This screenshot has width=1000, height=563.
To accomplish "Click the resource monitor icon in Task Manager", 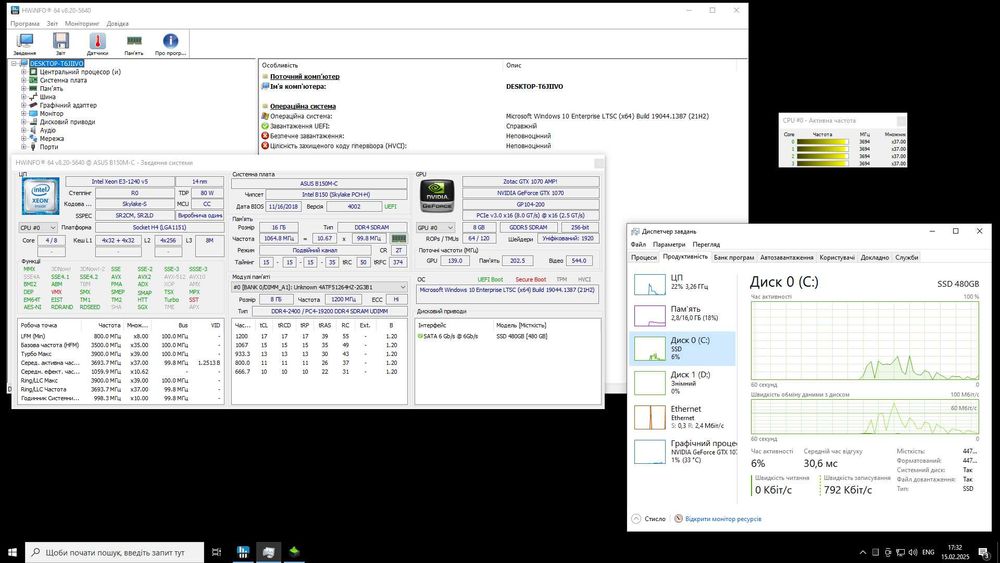I will [679, 519].
